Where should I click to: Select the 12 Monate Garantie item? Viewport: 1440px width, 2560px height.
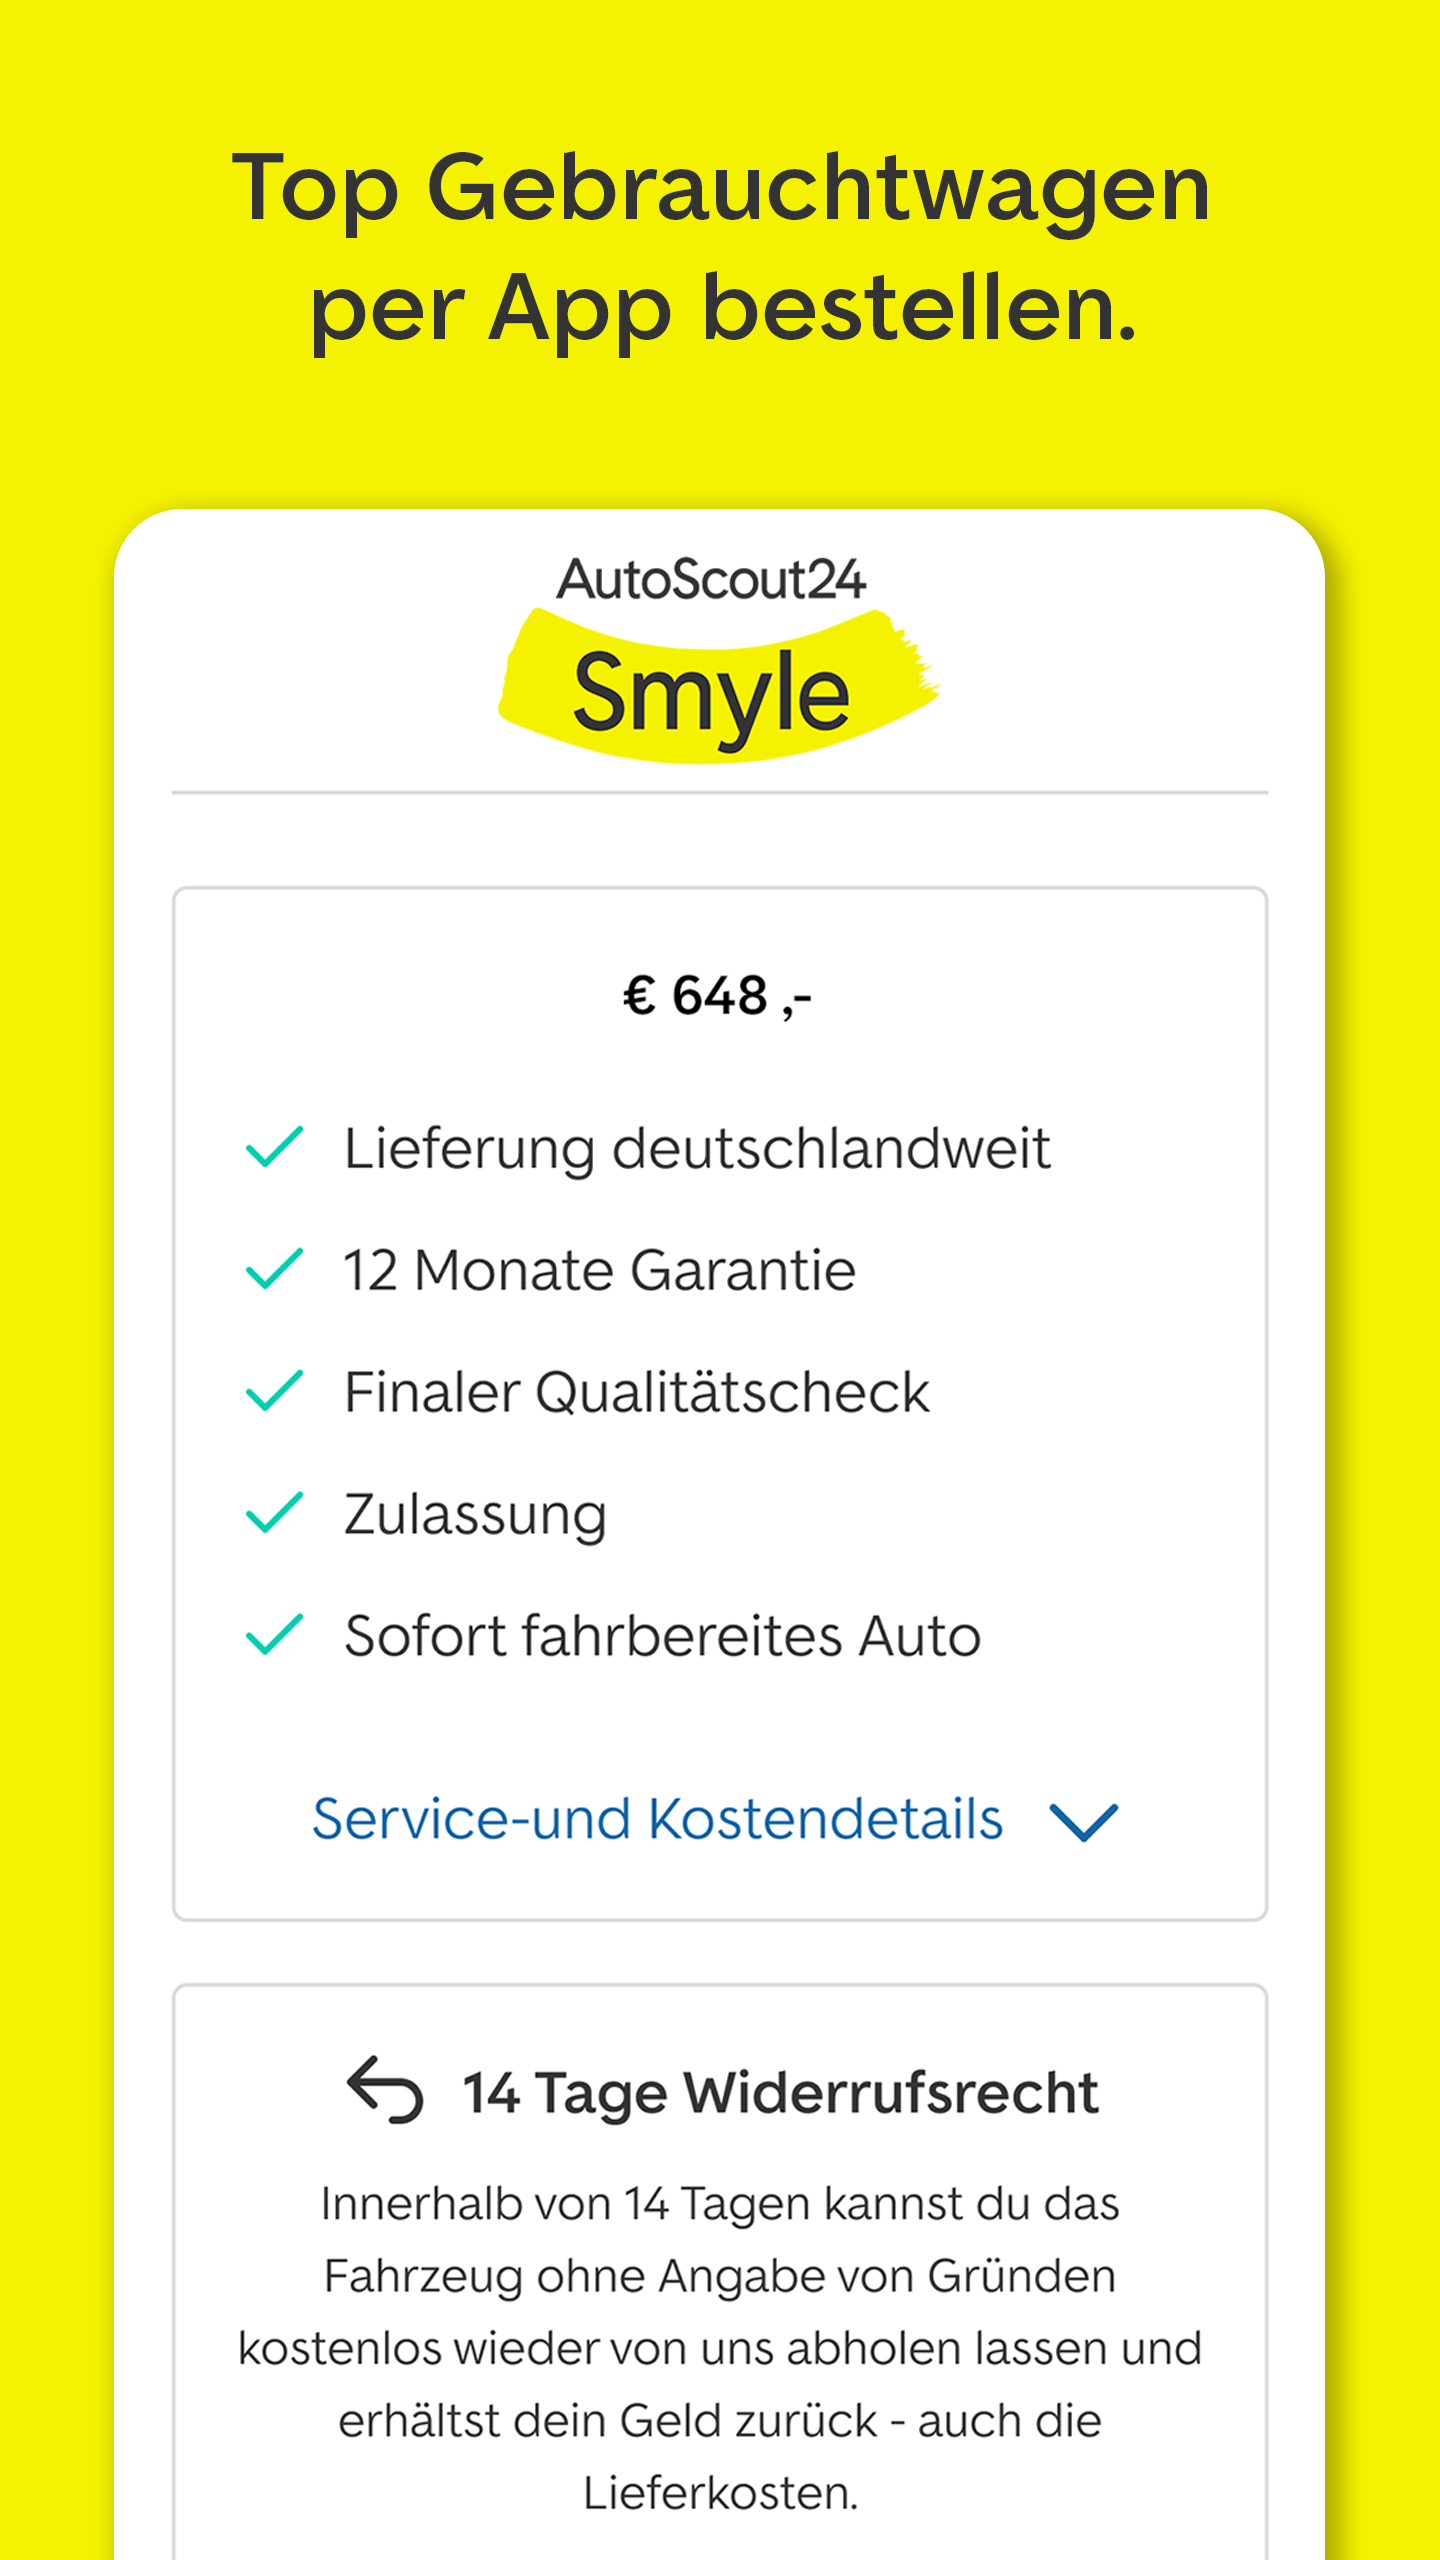[x=599, y=1270]
